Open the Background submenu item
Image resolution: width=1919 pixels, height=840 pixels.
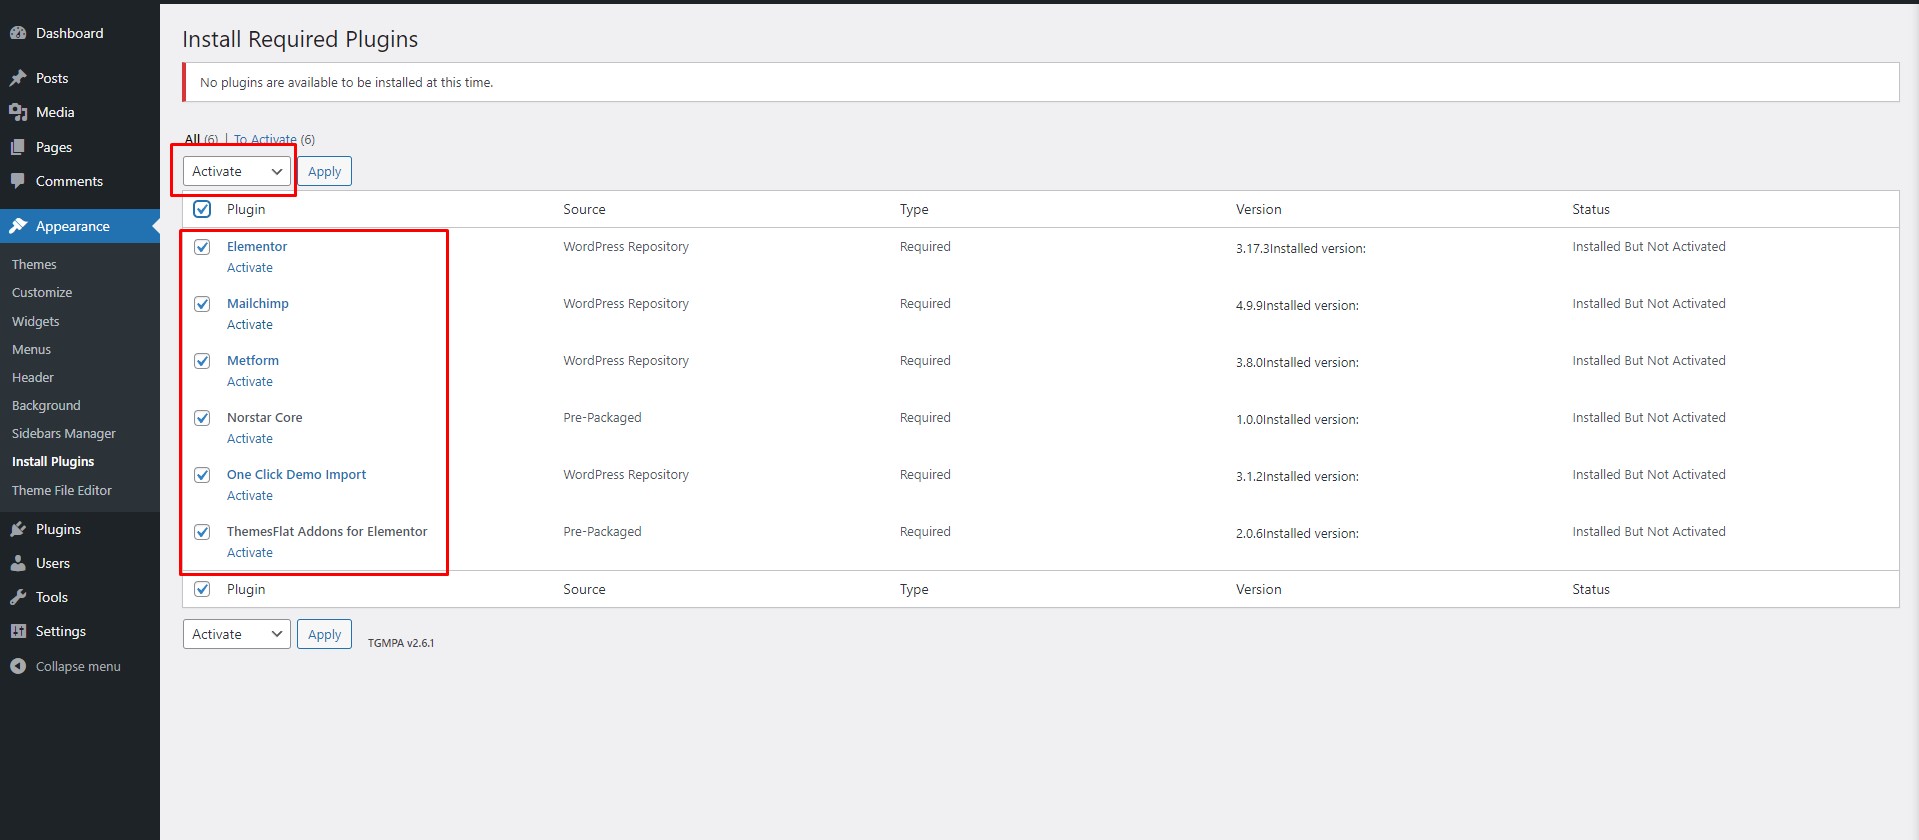pyautogui.click(x=46, y=405)
